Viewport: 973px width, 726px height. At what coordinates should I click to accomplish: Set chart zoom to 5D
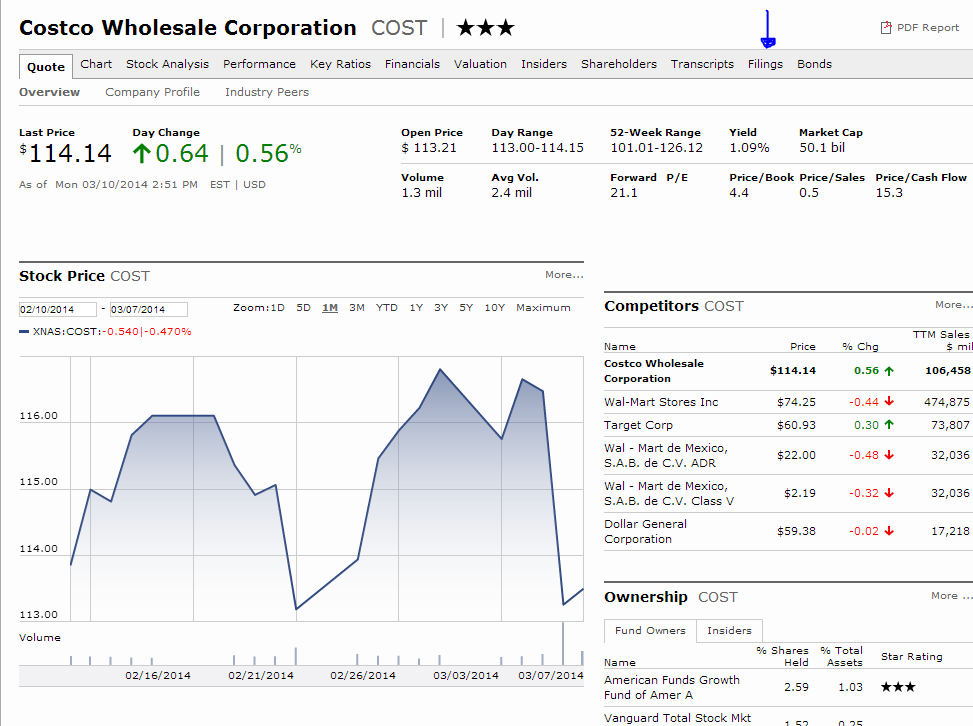click(x=303, y=308)
